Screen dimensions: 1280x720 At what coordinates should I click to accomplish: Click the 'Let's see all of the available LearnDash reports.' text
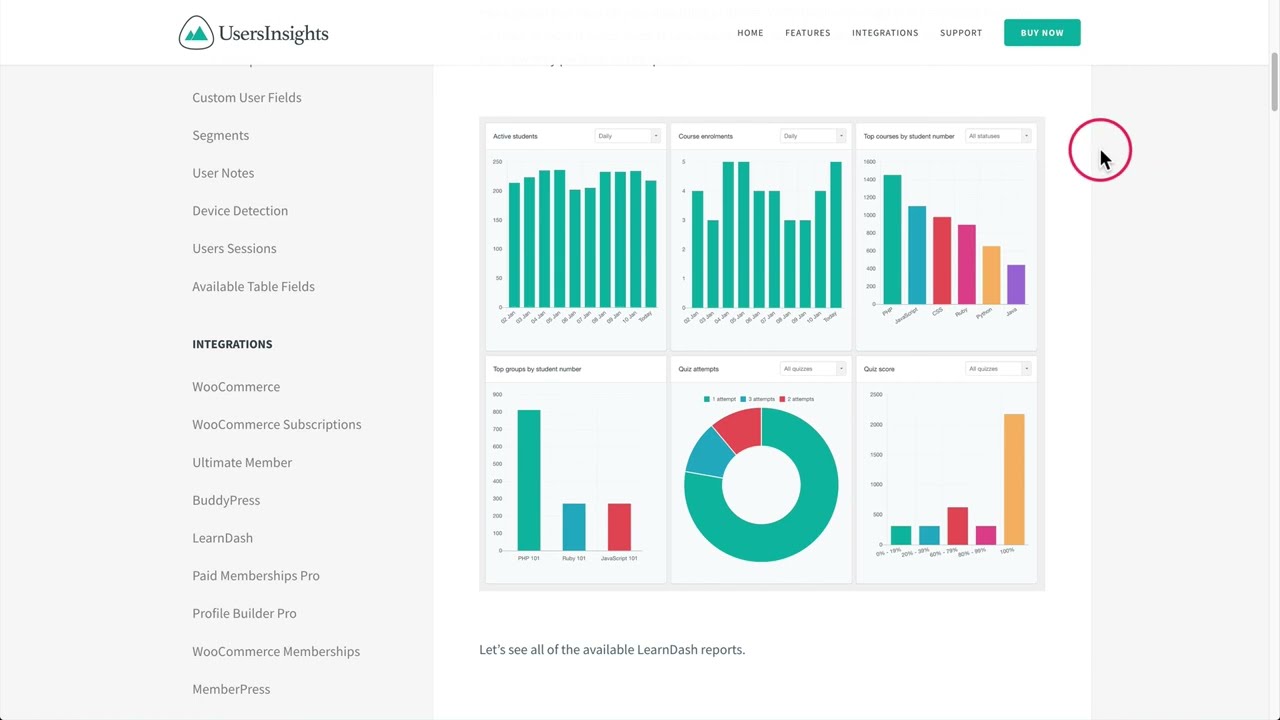612,650
